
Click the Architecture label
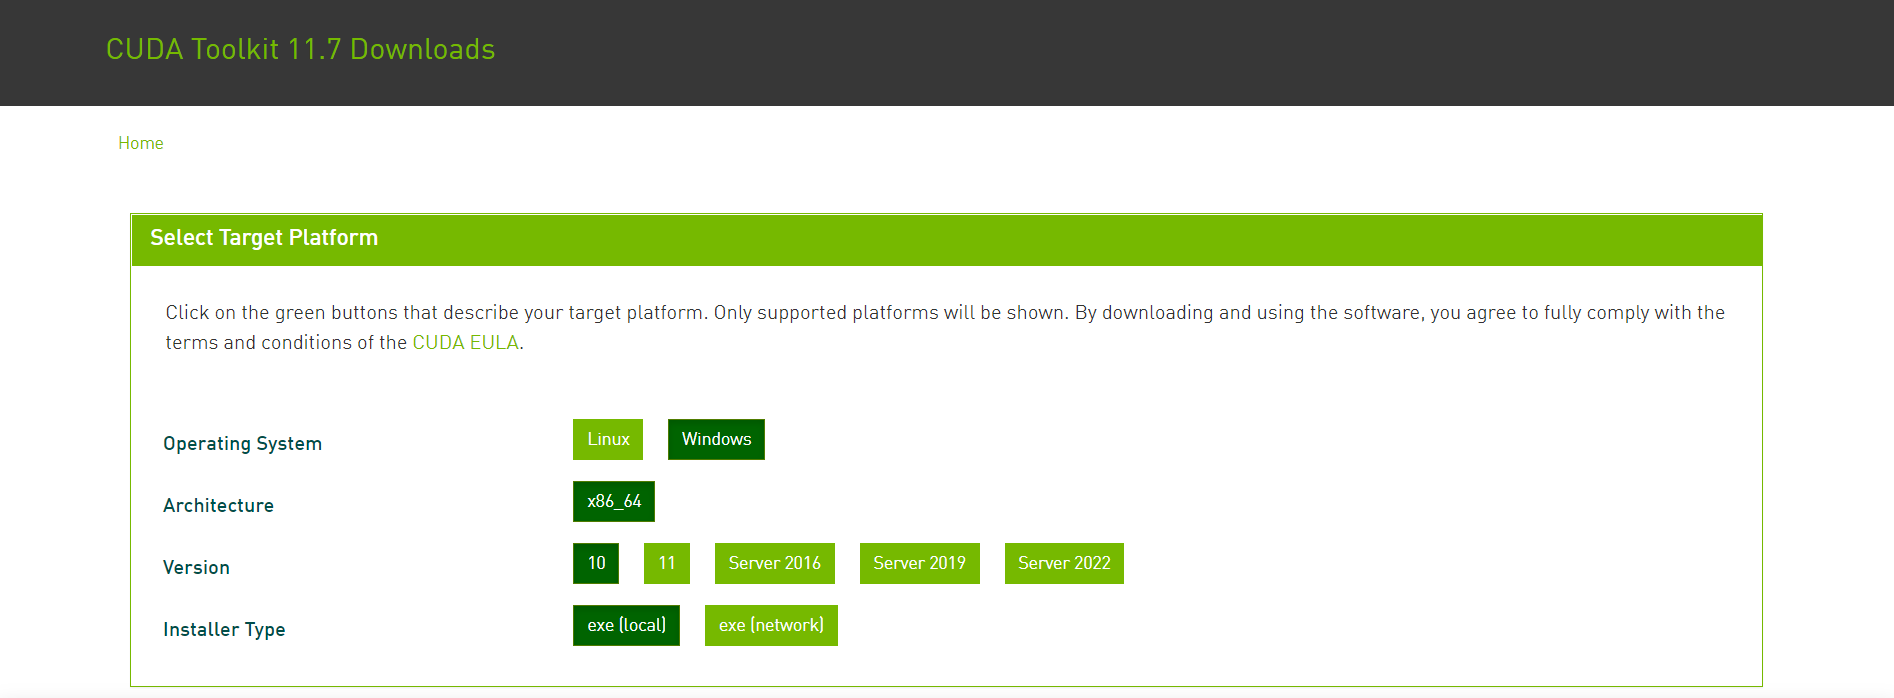click(x=219, y=505)
